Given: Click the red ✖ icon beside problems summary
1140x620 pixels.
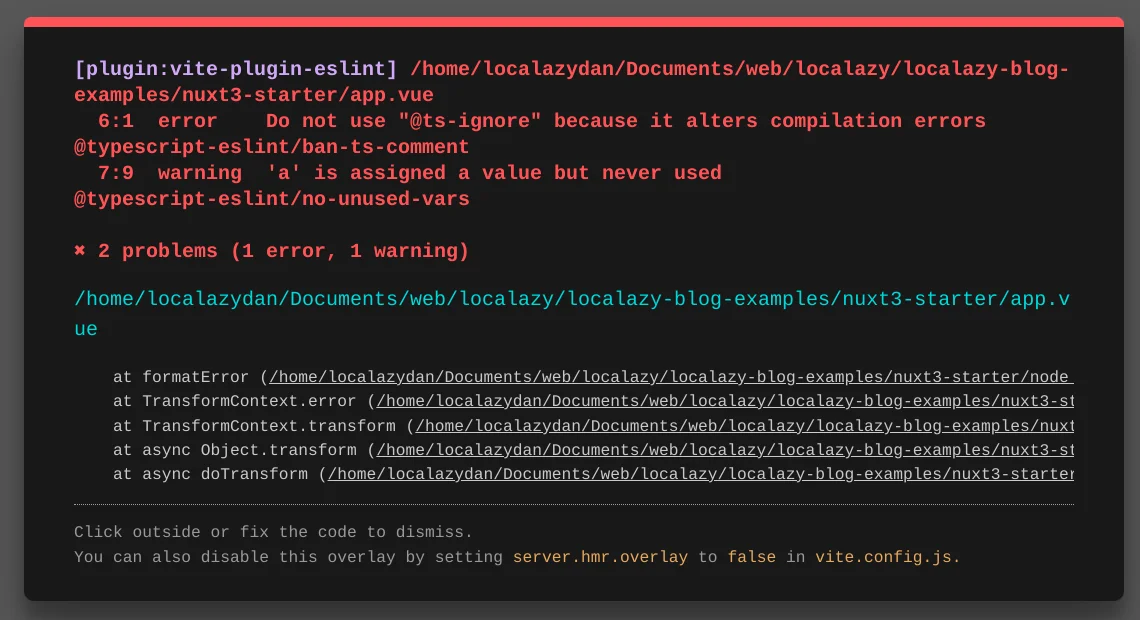Looking at the screenshot, I should point(80,251).
